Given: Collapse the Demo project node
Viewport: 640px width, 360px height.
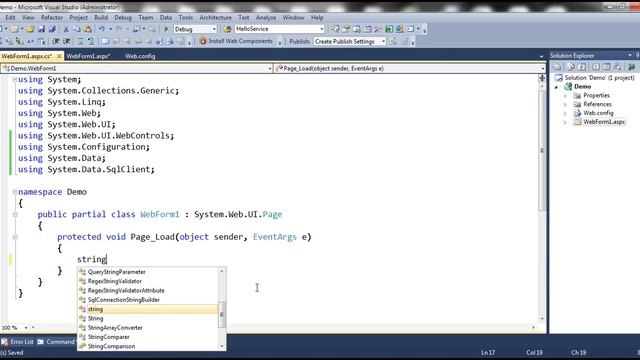Looking at the screenshot, I should coord(556,87).
